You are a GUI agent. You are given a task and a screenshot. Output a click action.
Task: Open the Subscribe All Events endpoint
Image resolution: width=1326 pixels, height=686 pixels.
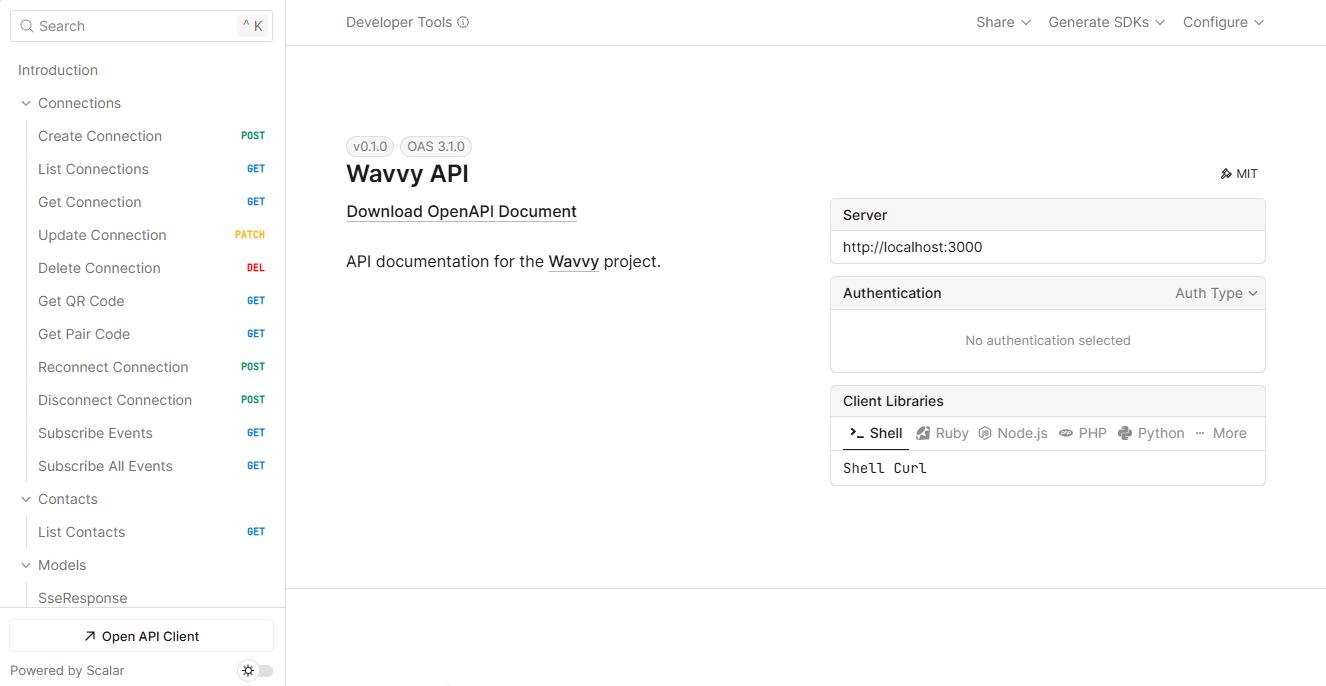tap(148, 466)
